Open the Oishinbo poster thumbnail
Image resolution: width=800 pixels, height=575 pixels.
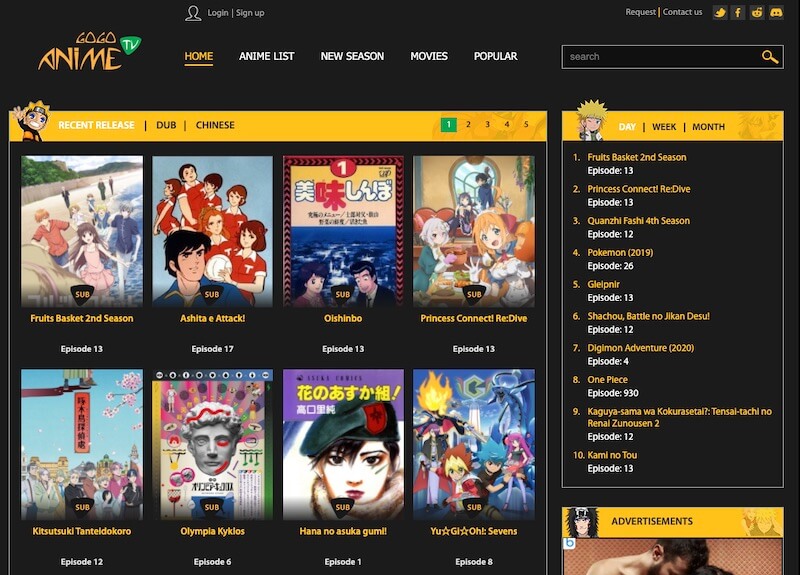point(343,231)
